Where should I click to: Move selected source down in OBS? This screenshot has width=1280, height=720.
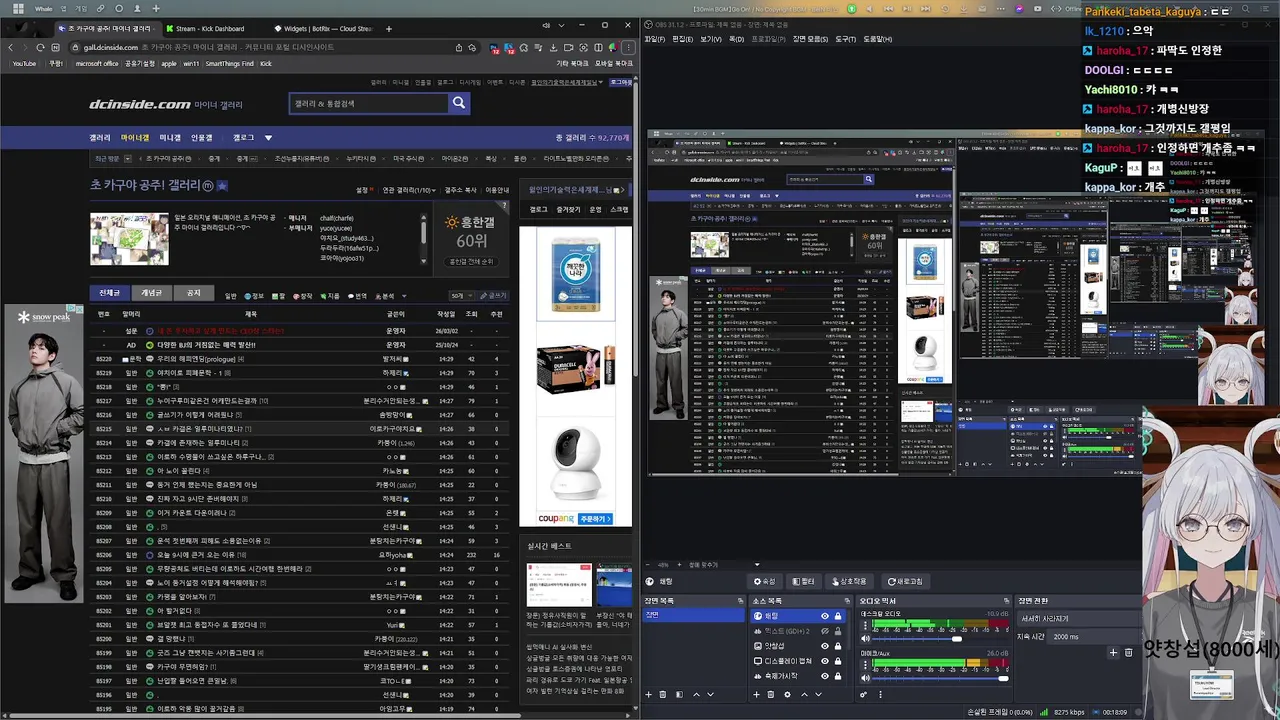pos(818,695)
